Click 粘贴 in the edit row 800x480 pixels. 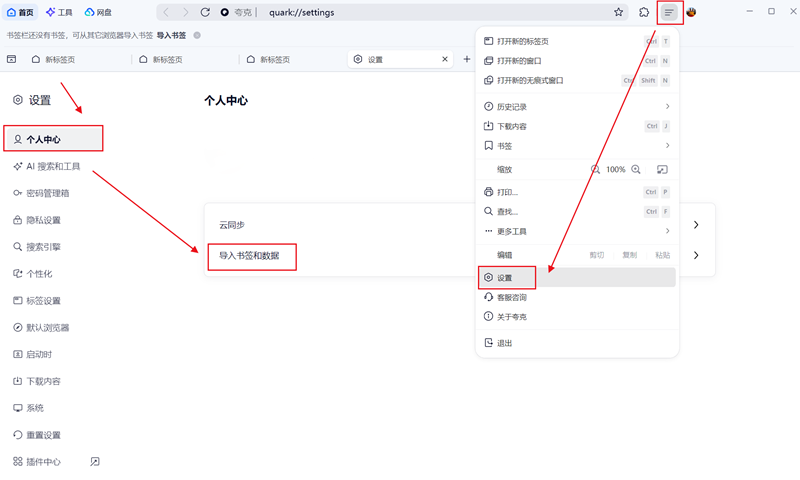point(663,255)
